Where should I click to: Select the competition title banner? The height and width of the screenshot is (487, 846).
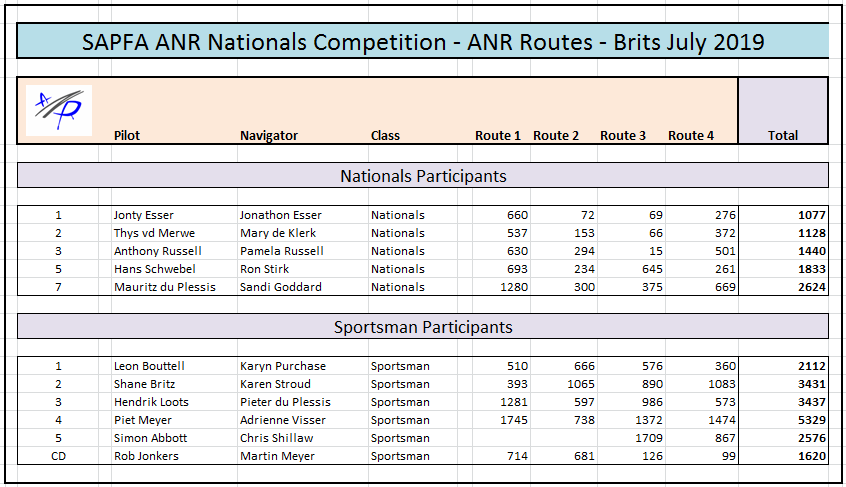(x=422, y=42)
